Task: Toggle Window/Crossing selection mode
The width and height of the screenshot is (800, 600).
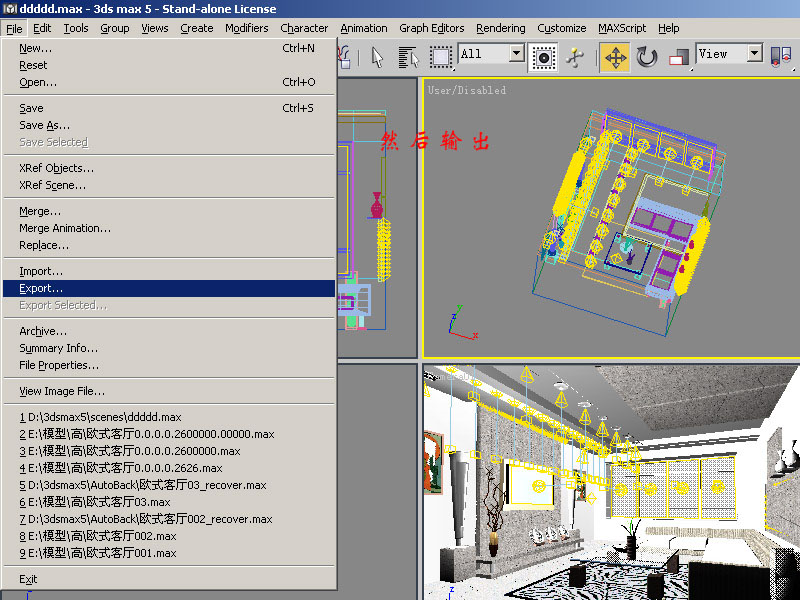Action: (x=544, y=57)
